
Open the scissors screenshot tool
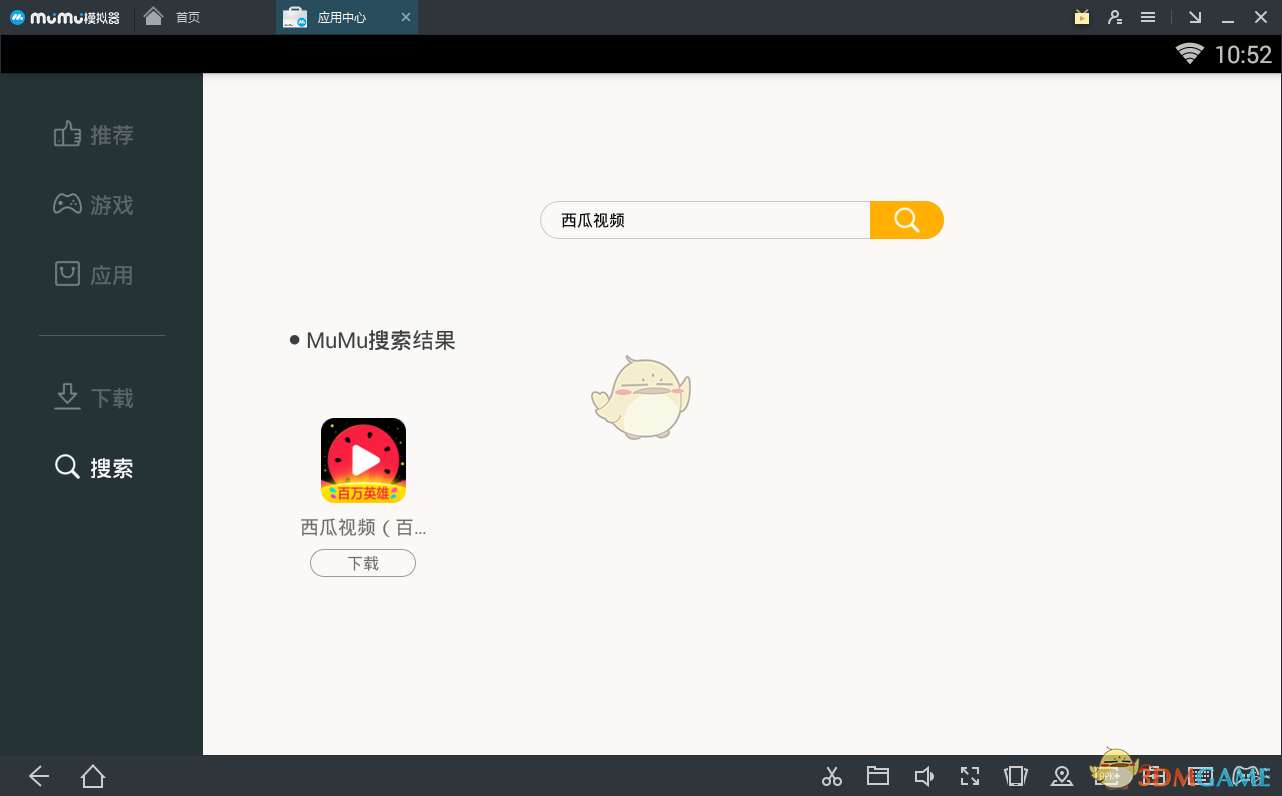pyautogui.click(x=832, y=776)
